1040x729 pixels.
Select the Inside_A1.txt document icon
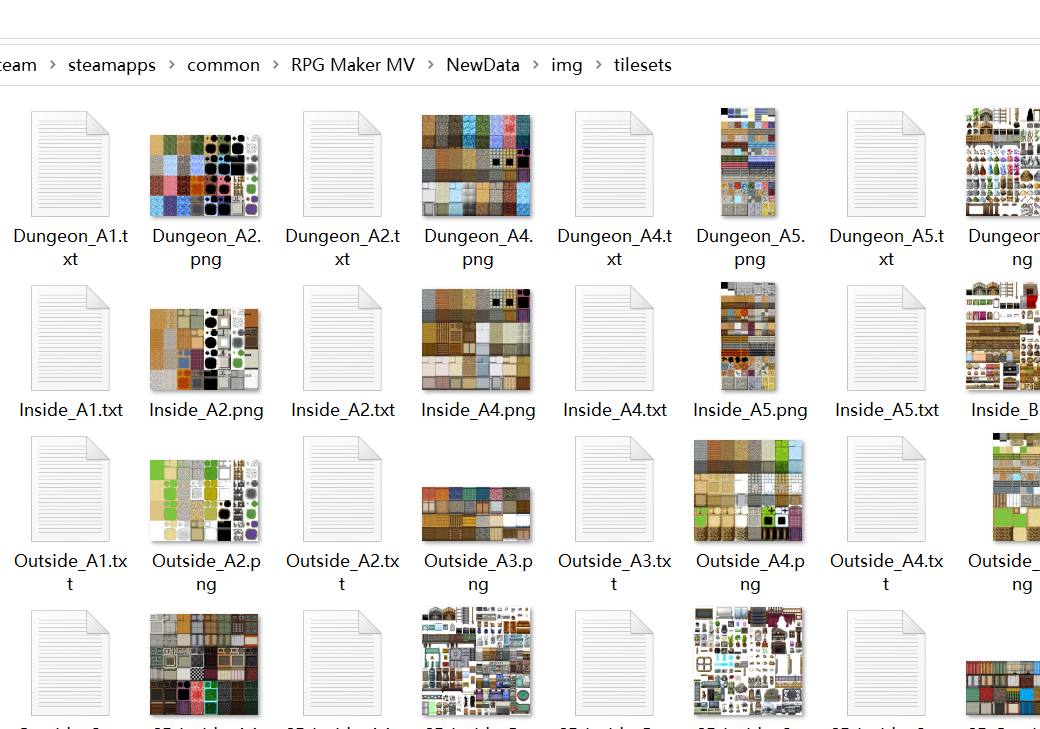(70, 338)
